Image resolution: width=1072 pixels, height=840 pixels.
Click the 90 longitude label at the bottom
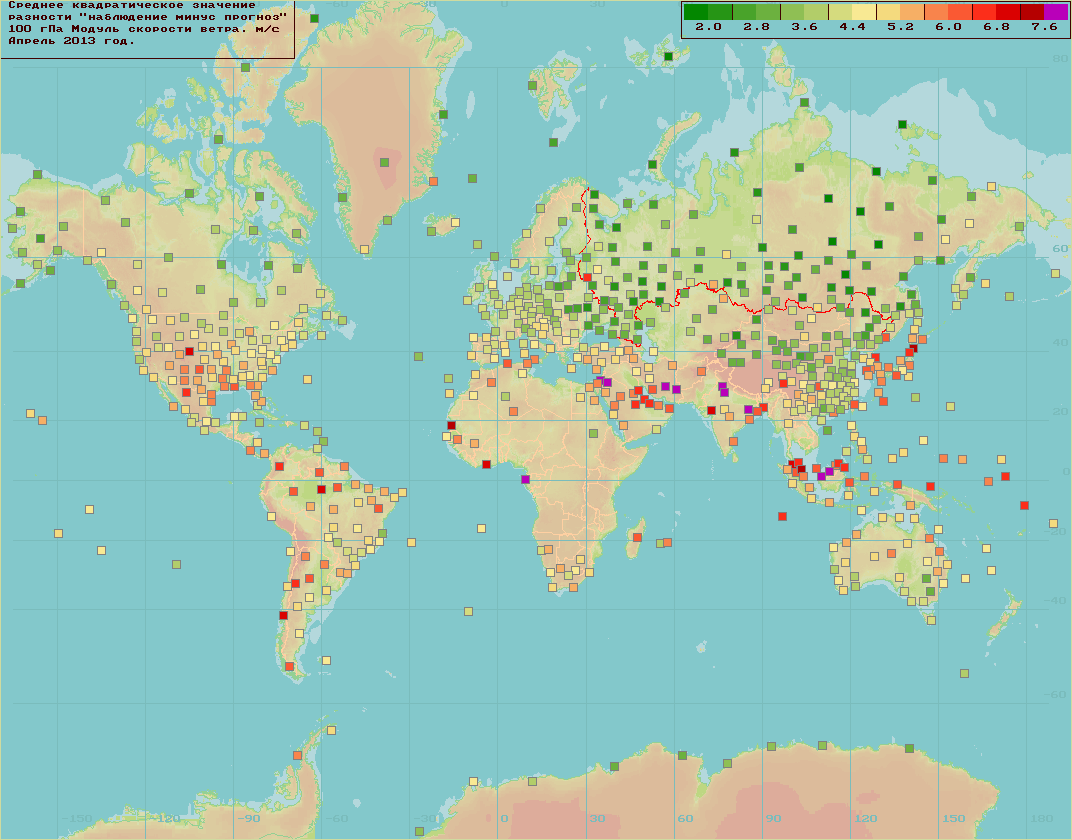click(773, 818)
